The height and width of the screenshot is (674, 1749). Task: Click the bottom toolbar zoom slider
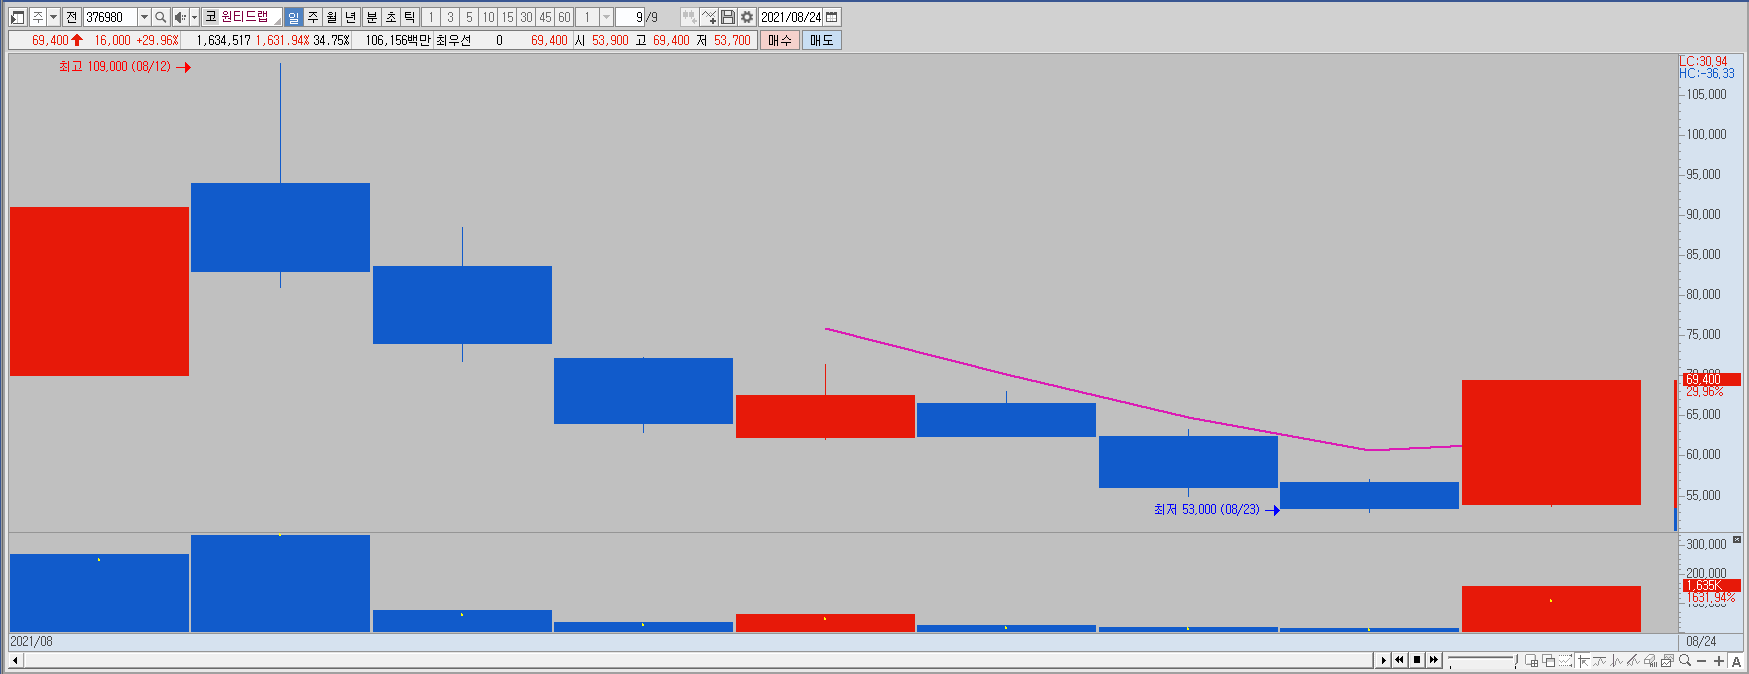1482,660
